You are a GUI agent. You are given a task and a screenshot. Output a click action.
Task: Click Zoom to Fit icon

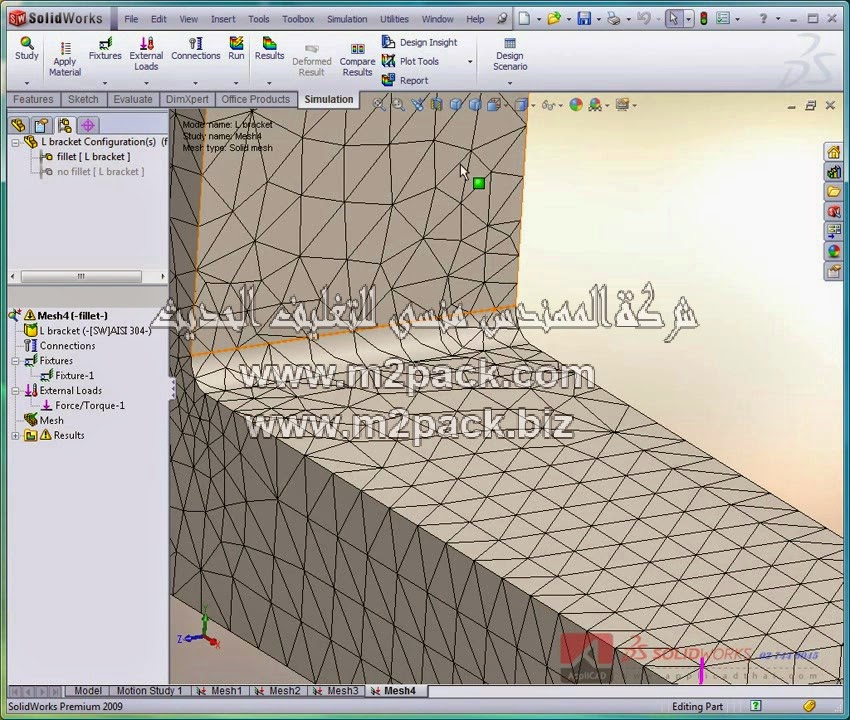pyautogui.click(x=379, y=105)
